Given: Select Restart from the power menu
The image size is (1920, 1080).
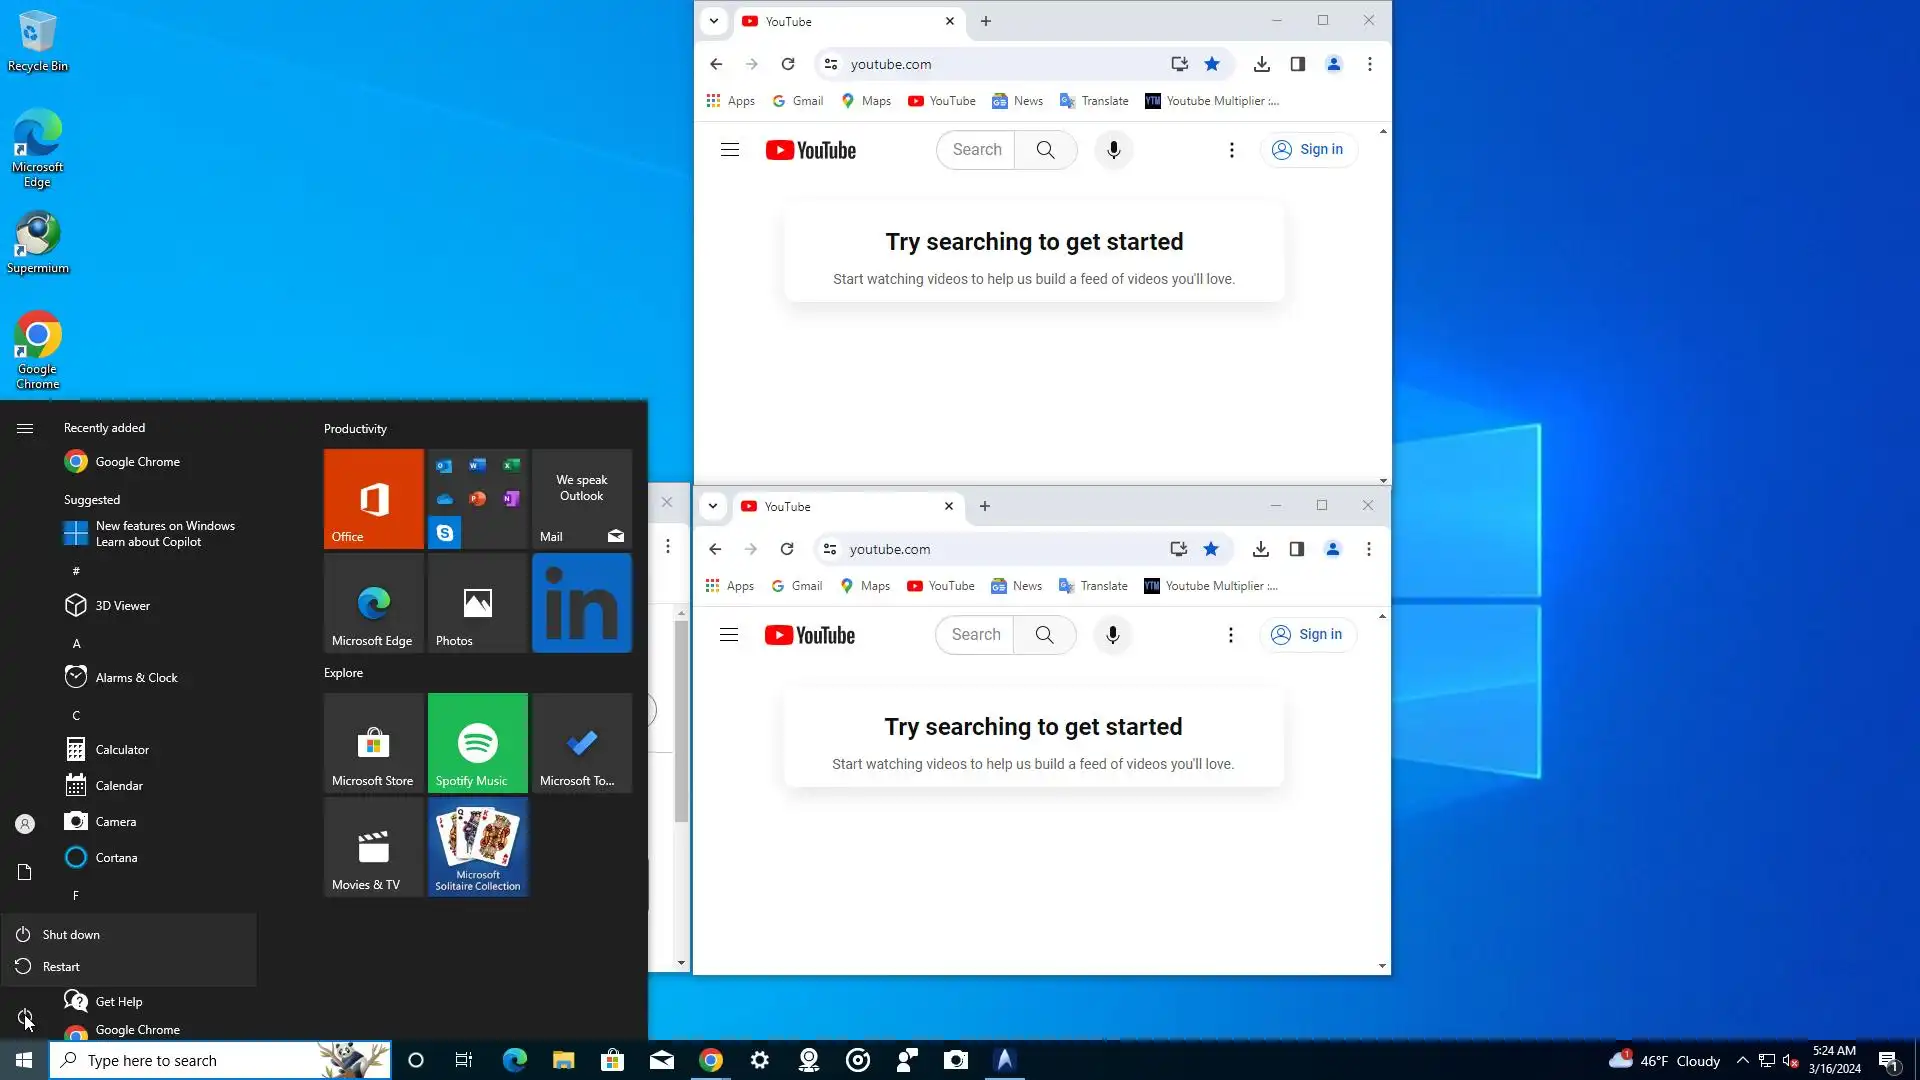Looking at the screenshot, I should coord(61,967).
